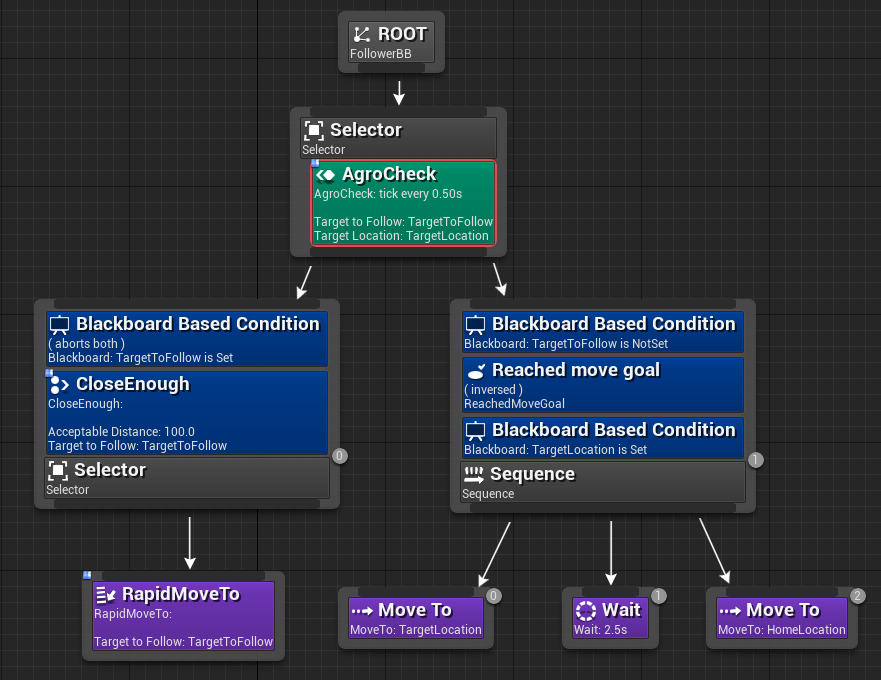881x680 pixels.
Task: Click the CloseEnough decorator icon
Action: coord(59,384)
